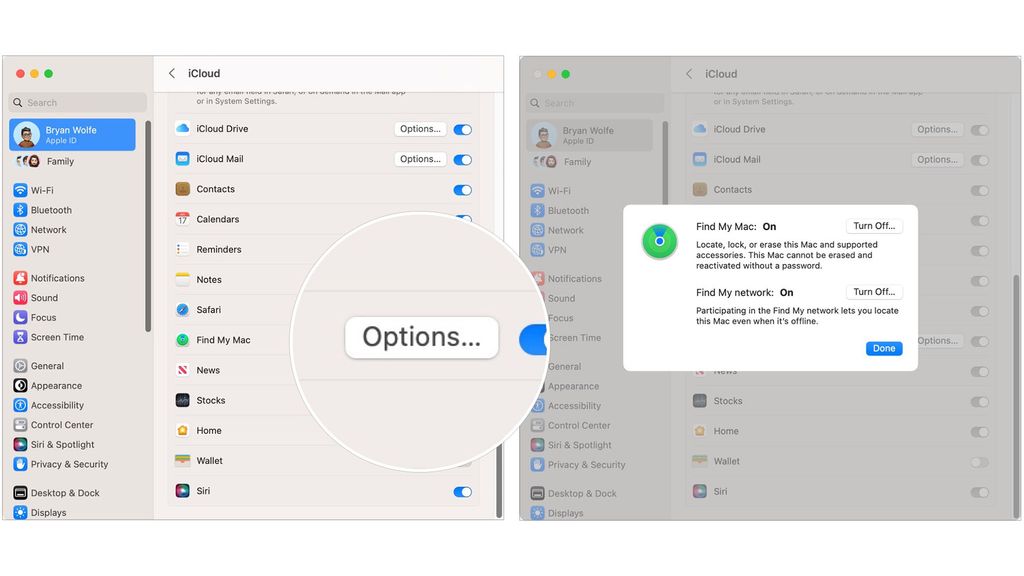Click the back chevron next to iCloud

171,73
